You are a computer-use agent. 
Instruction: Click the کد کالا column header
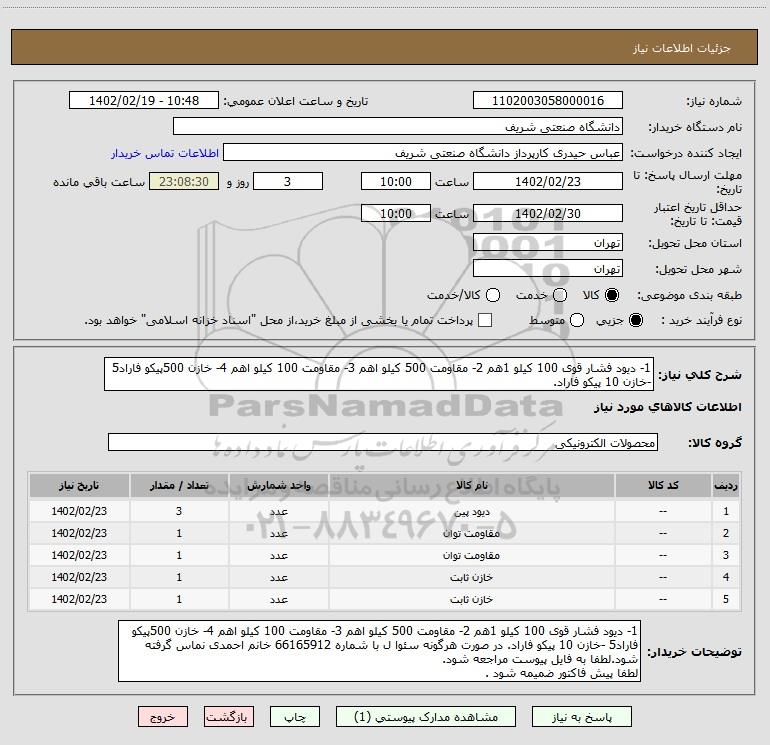(x=663, y=486)
